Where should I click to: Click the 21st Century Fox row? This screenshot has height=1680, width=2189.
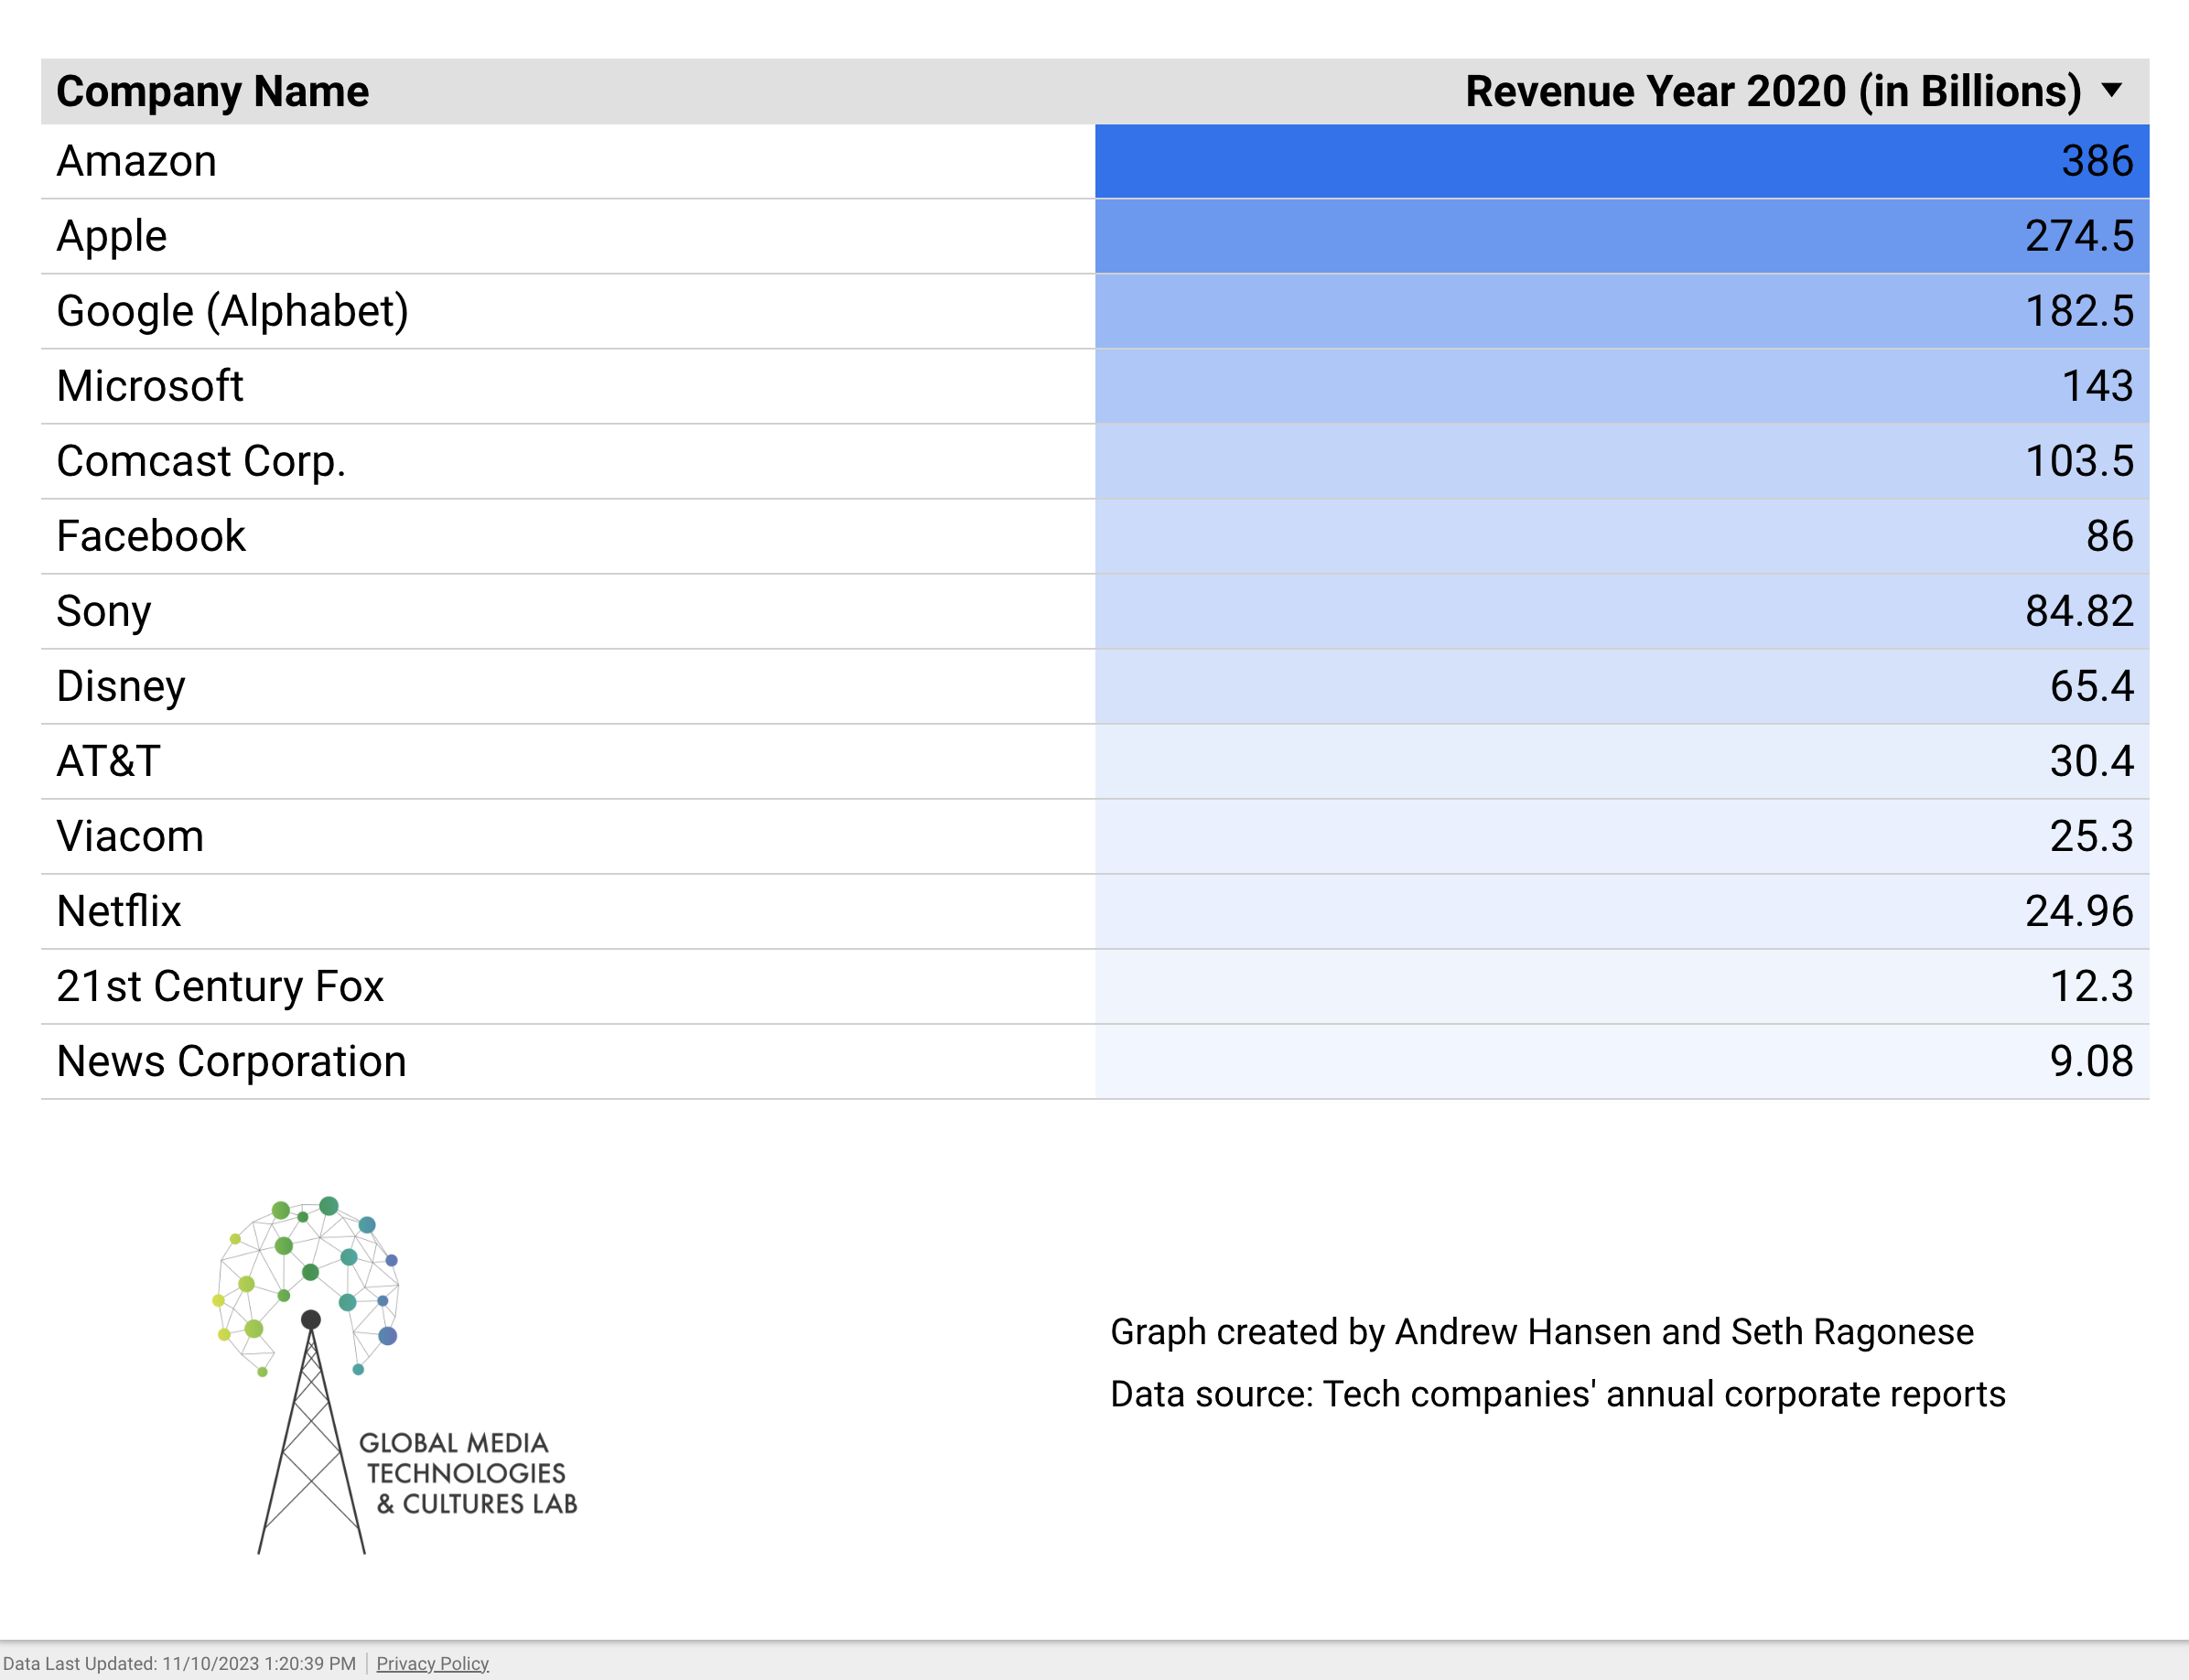click(x=220, y=986)
